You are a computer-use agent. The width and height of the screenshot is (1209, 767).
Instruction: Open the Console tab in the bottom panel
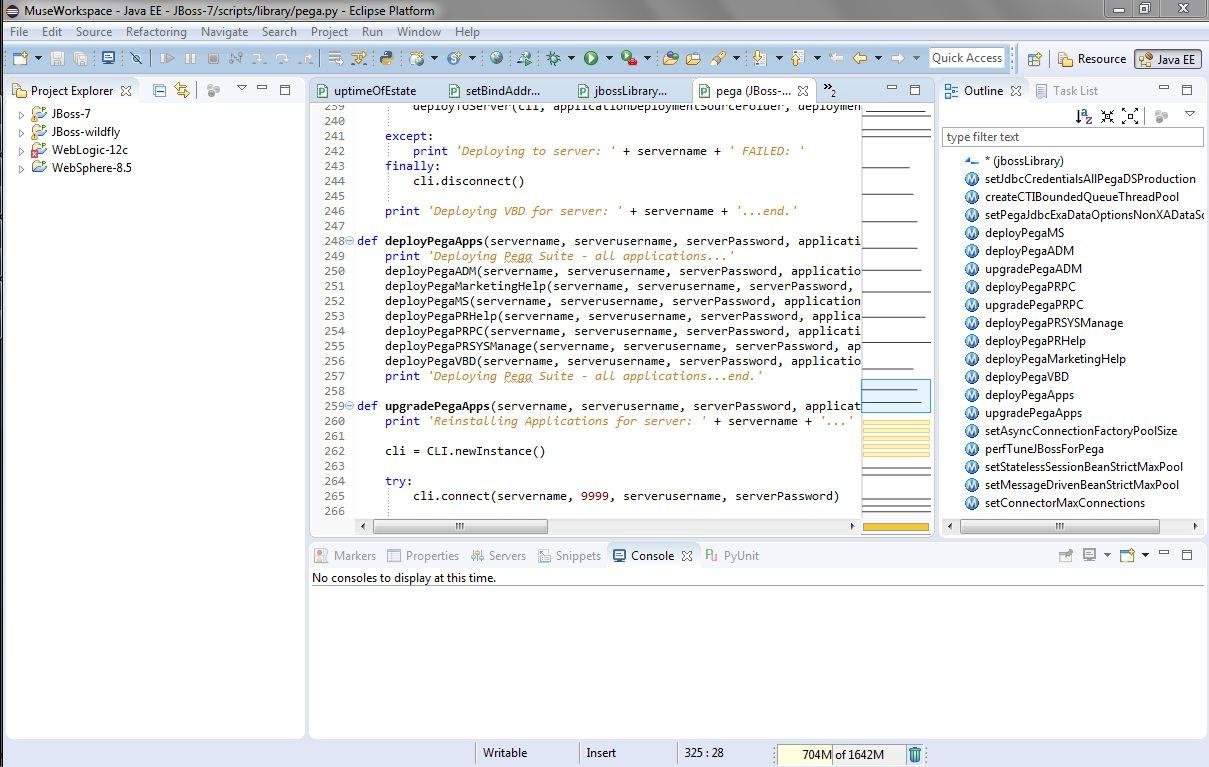click(652, 555)
